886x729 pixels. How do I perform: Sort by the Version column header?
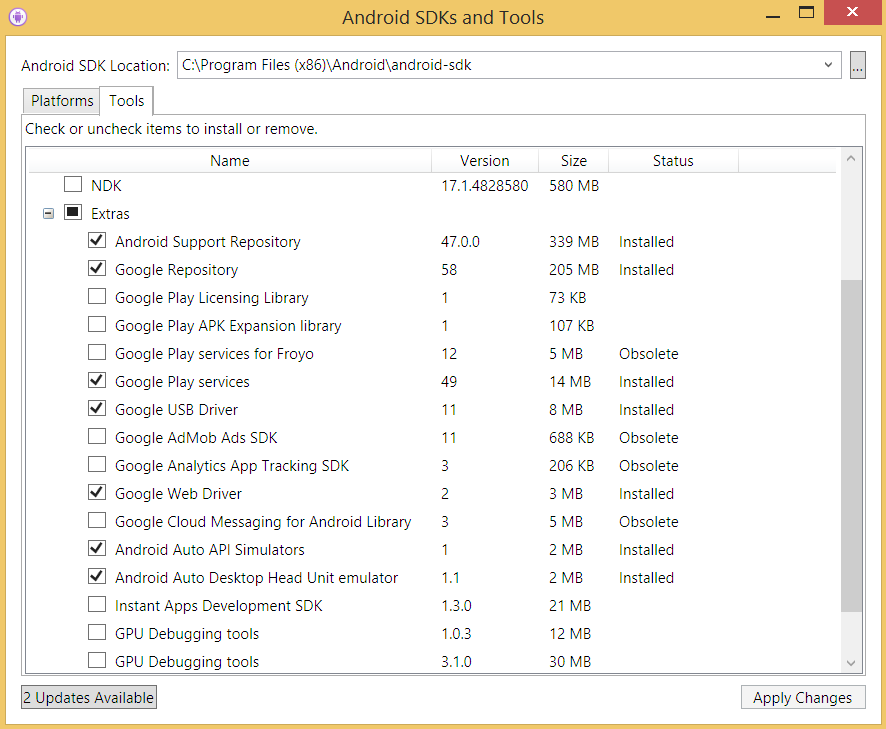coord(484,160)
